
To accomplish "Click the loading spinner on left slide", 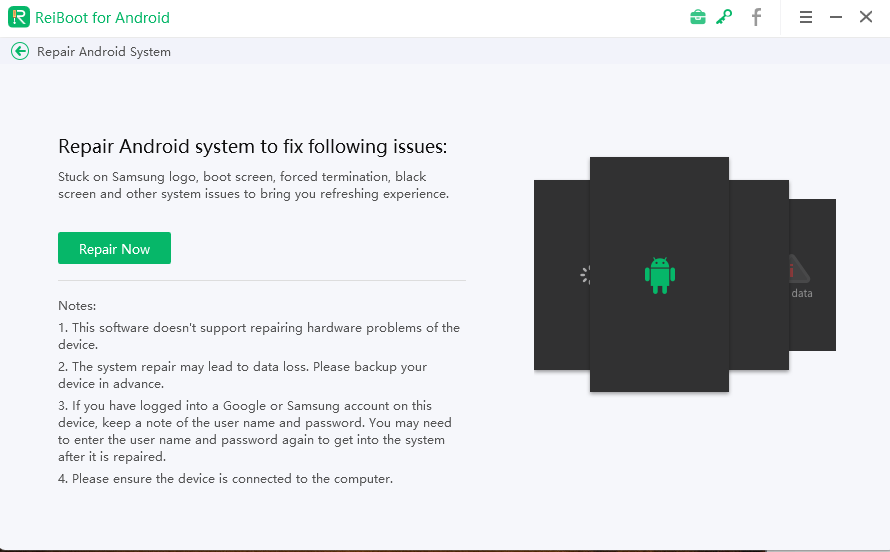I will point(586,274).
